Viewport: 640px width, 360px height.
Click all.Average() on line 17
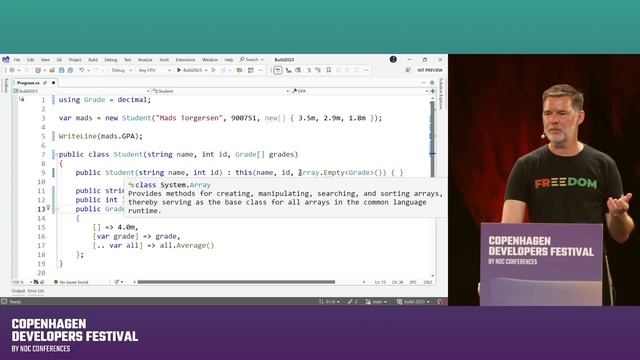point(187,245)
